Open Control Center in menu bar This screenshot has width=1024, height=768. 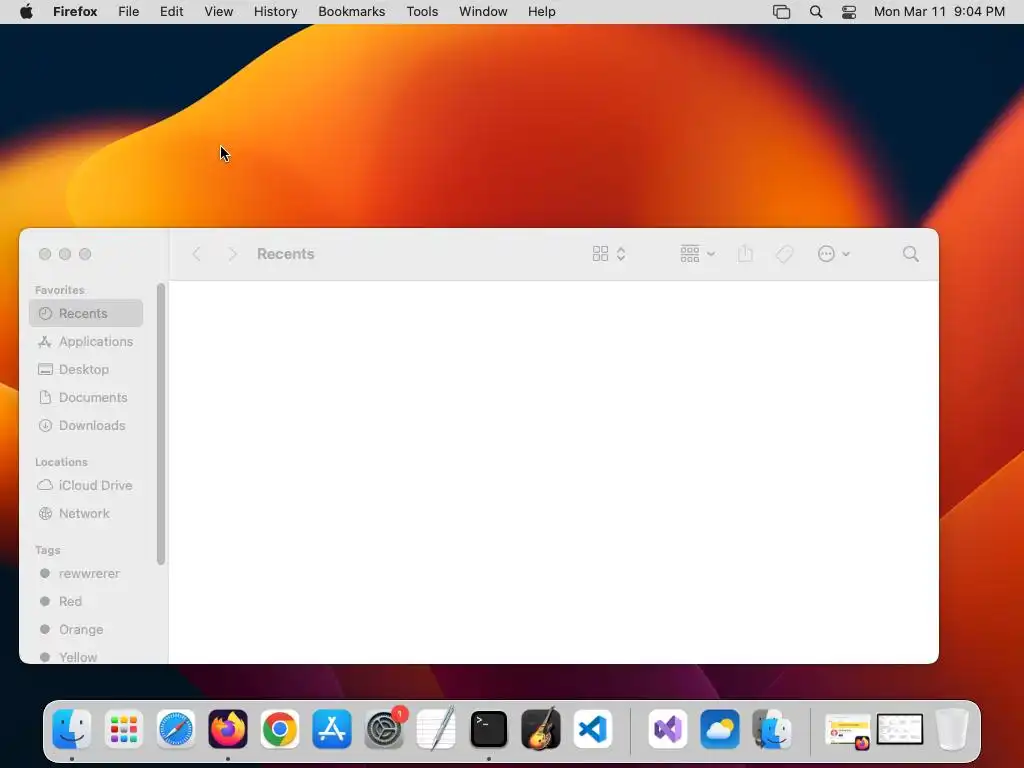click(848, 12)
